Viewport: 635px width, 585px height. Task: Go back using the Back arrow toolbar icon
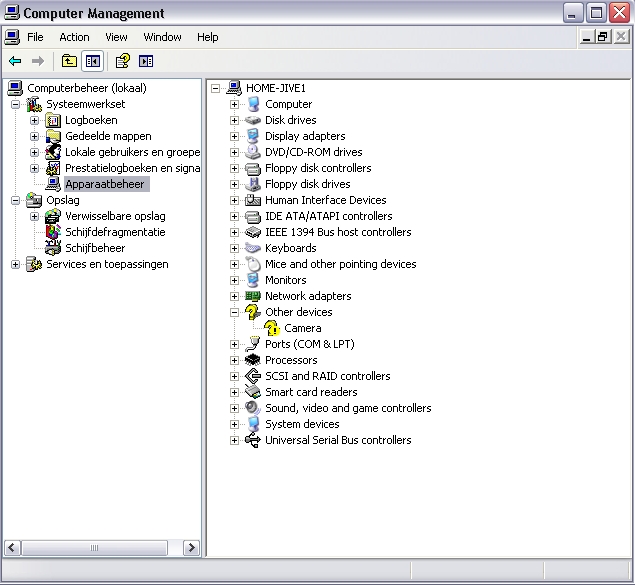pyautogui.click(x=15, y=61)
